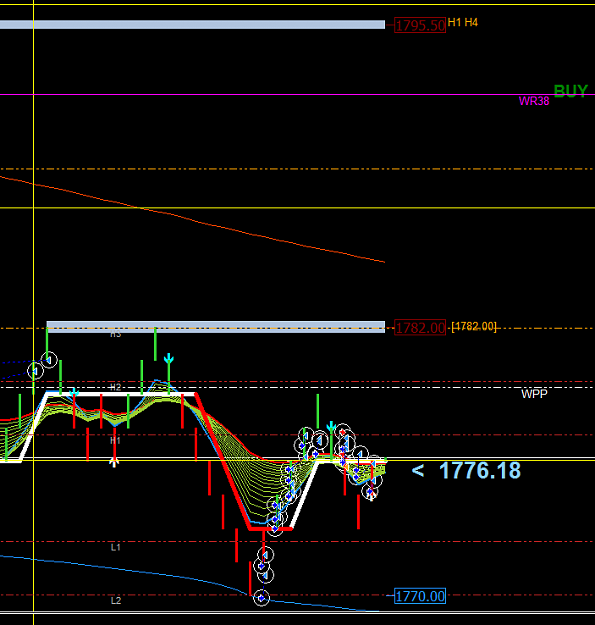Click the cyan down arrow near recent candles
The height and width of the screenshot is (625, 595).
[331, 427]
